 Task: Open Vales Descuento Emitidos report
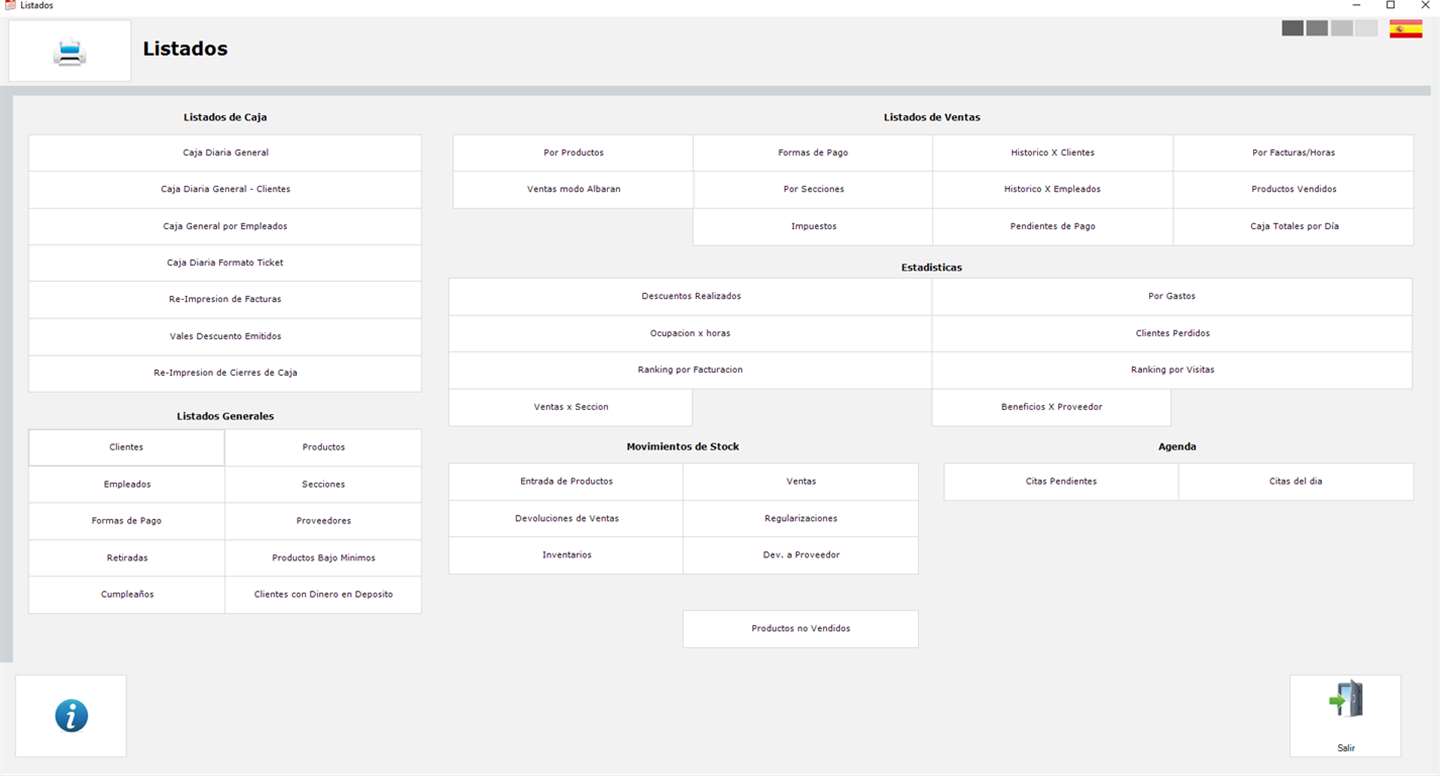click(x=225, y=336)
